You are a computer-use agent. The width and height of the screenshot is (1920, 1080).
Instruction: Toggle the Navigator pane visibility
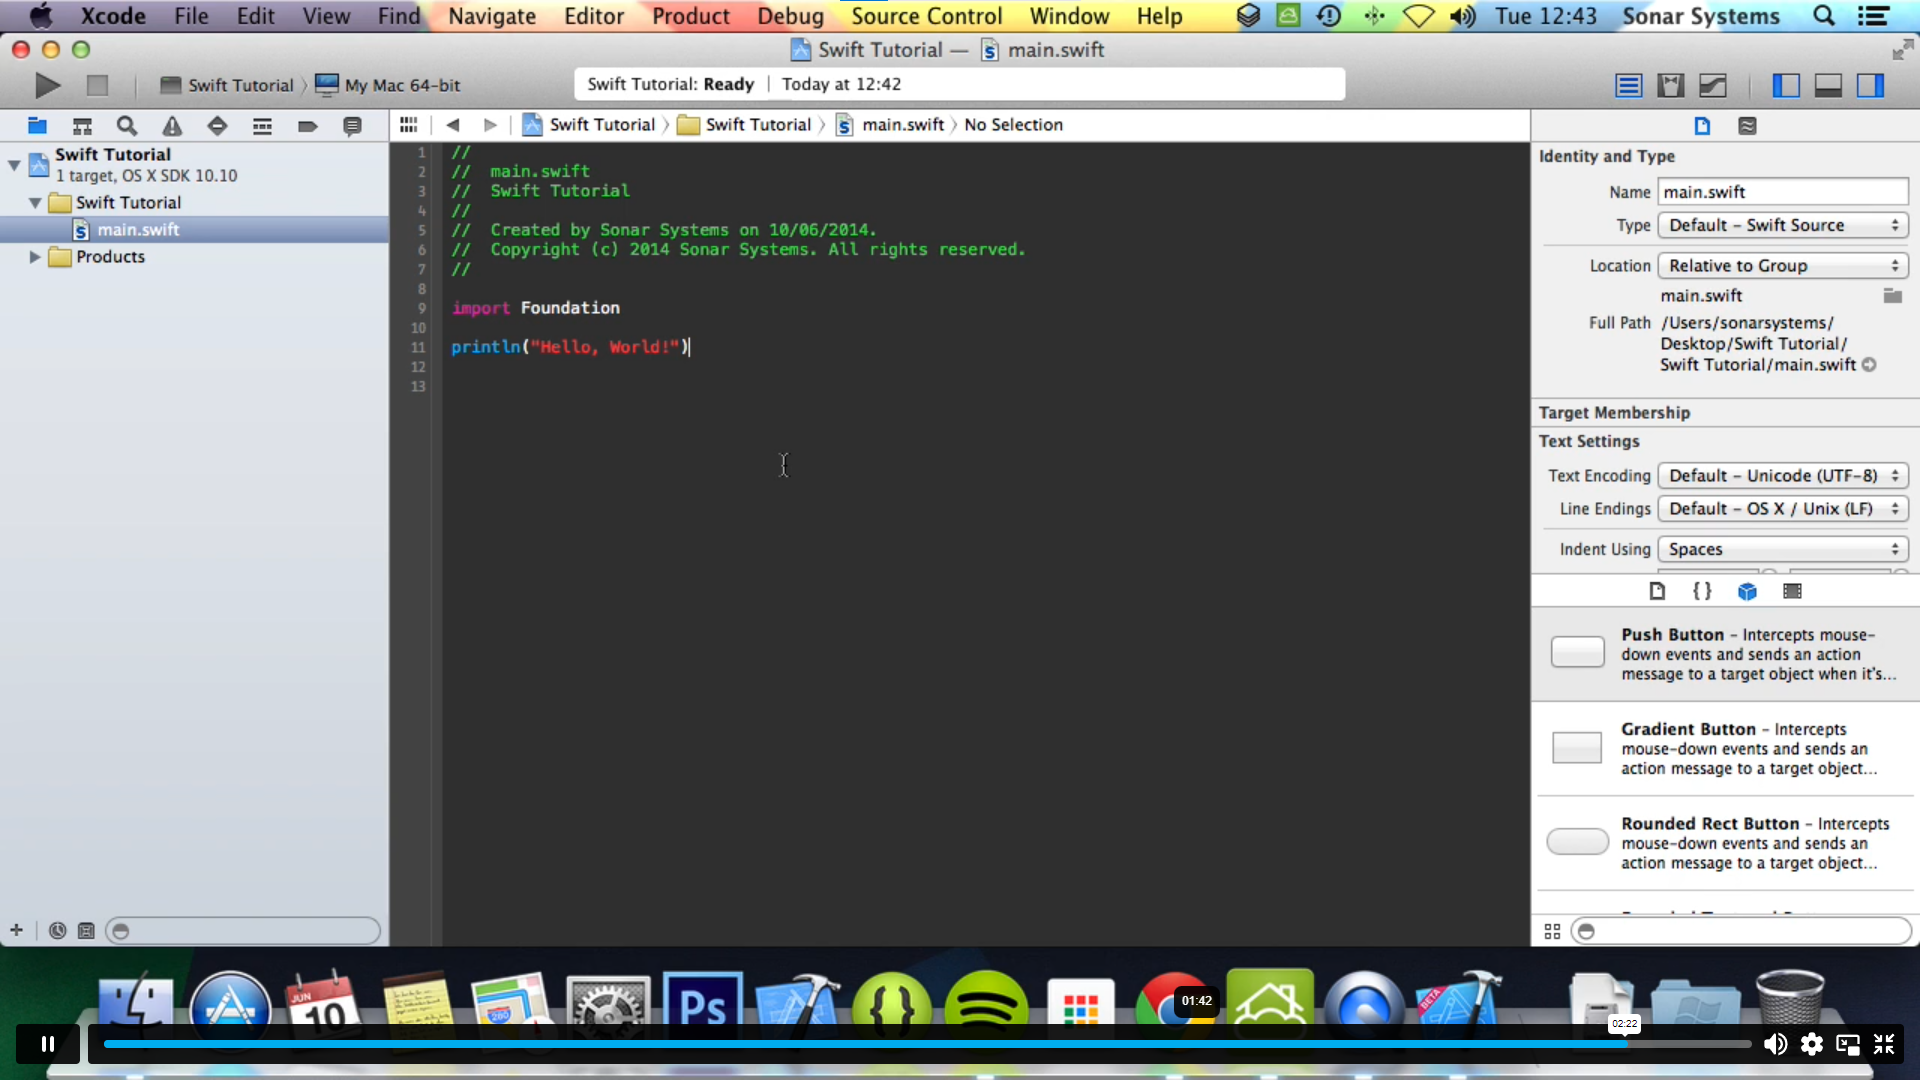pos(1786,85)
